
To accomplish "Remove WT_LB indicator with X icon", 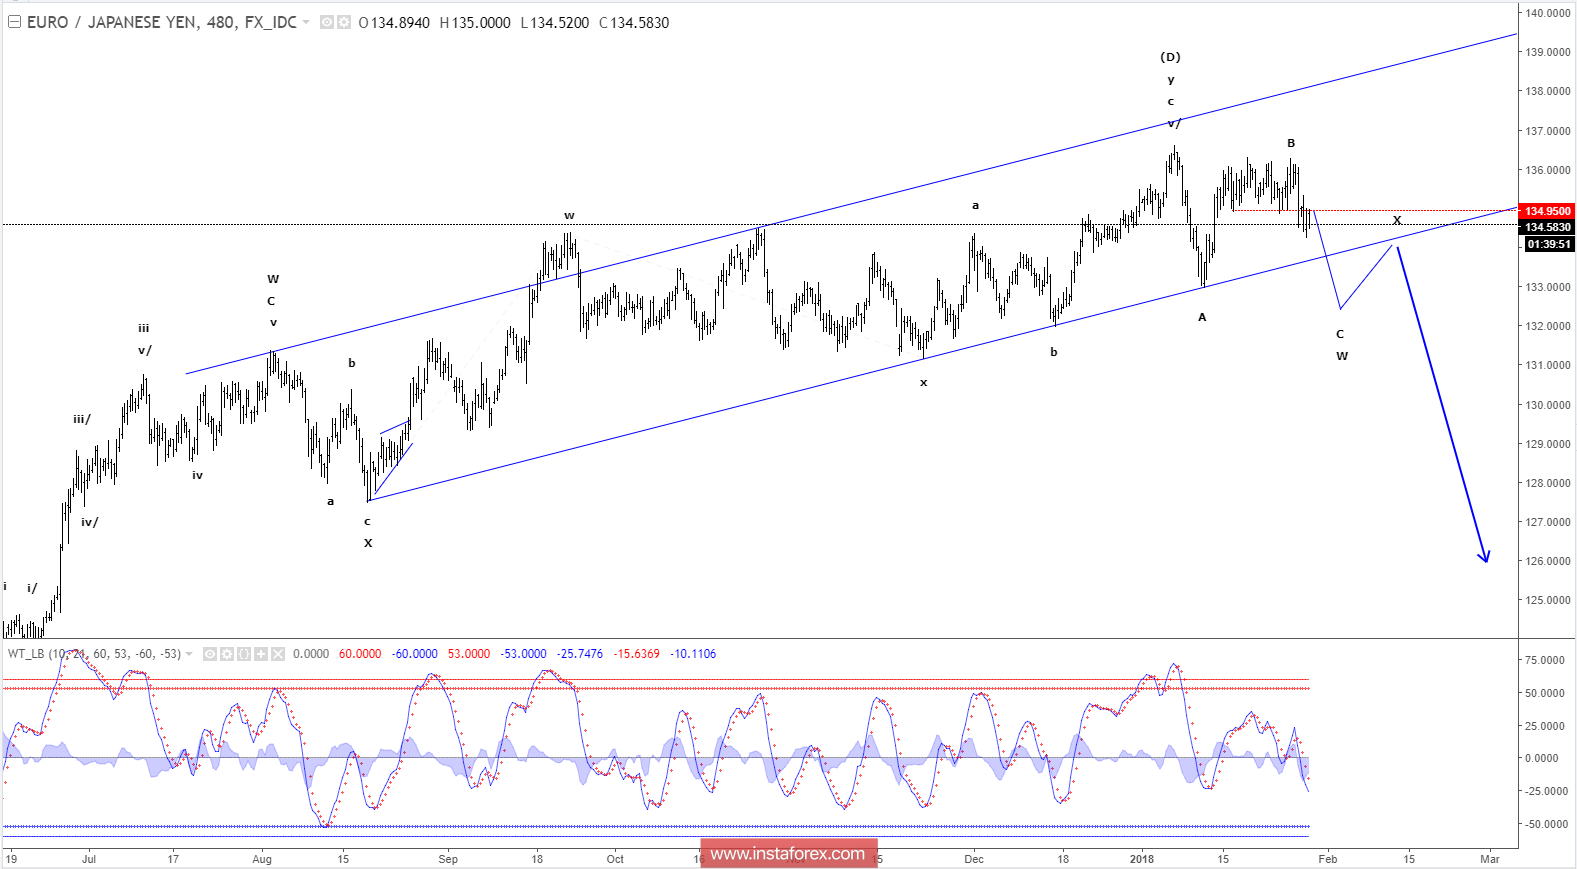I will pyautogui.click(x=278, y=654).
